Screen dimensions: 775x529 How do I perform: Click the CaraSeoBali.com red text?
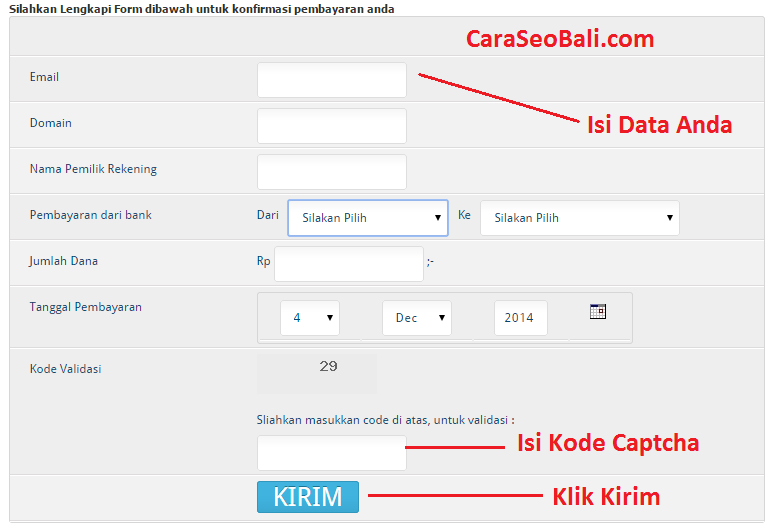[560, 39]
